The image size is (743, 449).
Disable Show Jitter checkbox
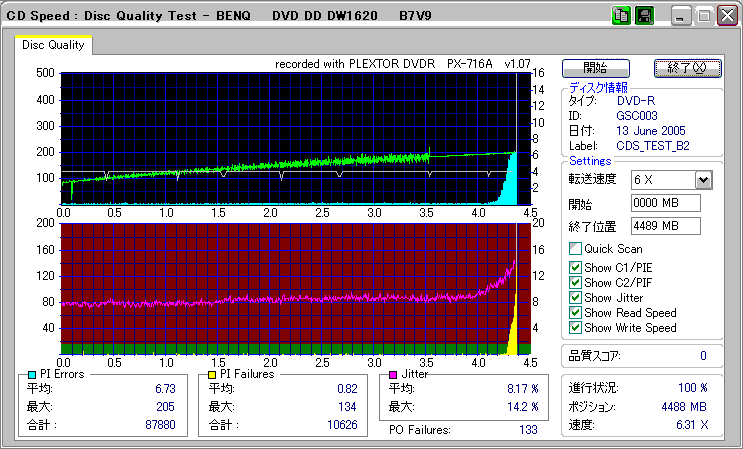coord(575,298)
